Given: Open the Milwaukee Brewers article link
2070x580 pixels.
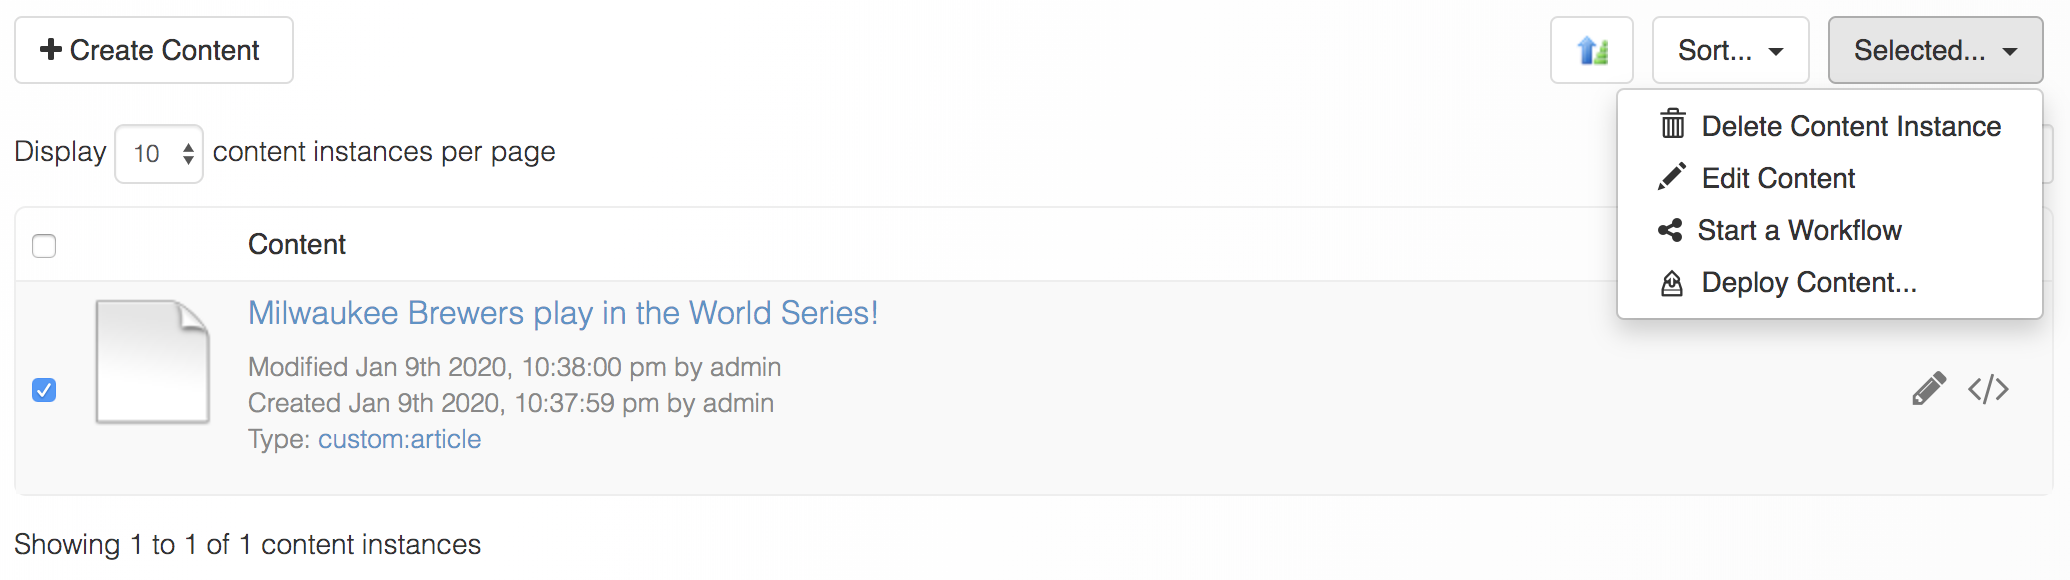Looking at the screenshot, I should (563, 313).
